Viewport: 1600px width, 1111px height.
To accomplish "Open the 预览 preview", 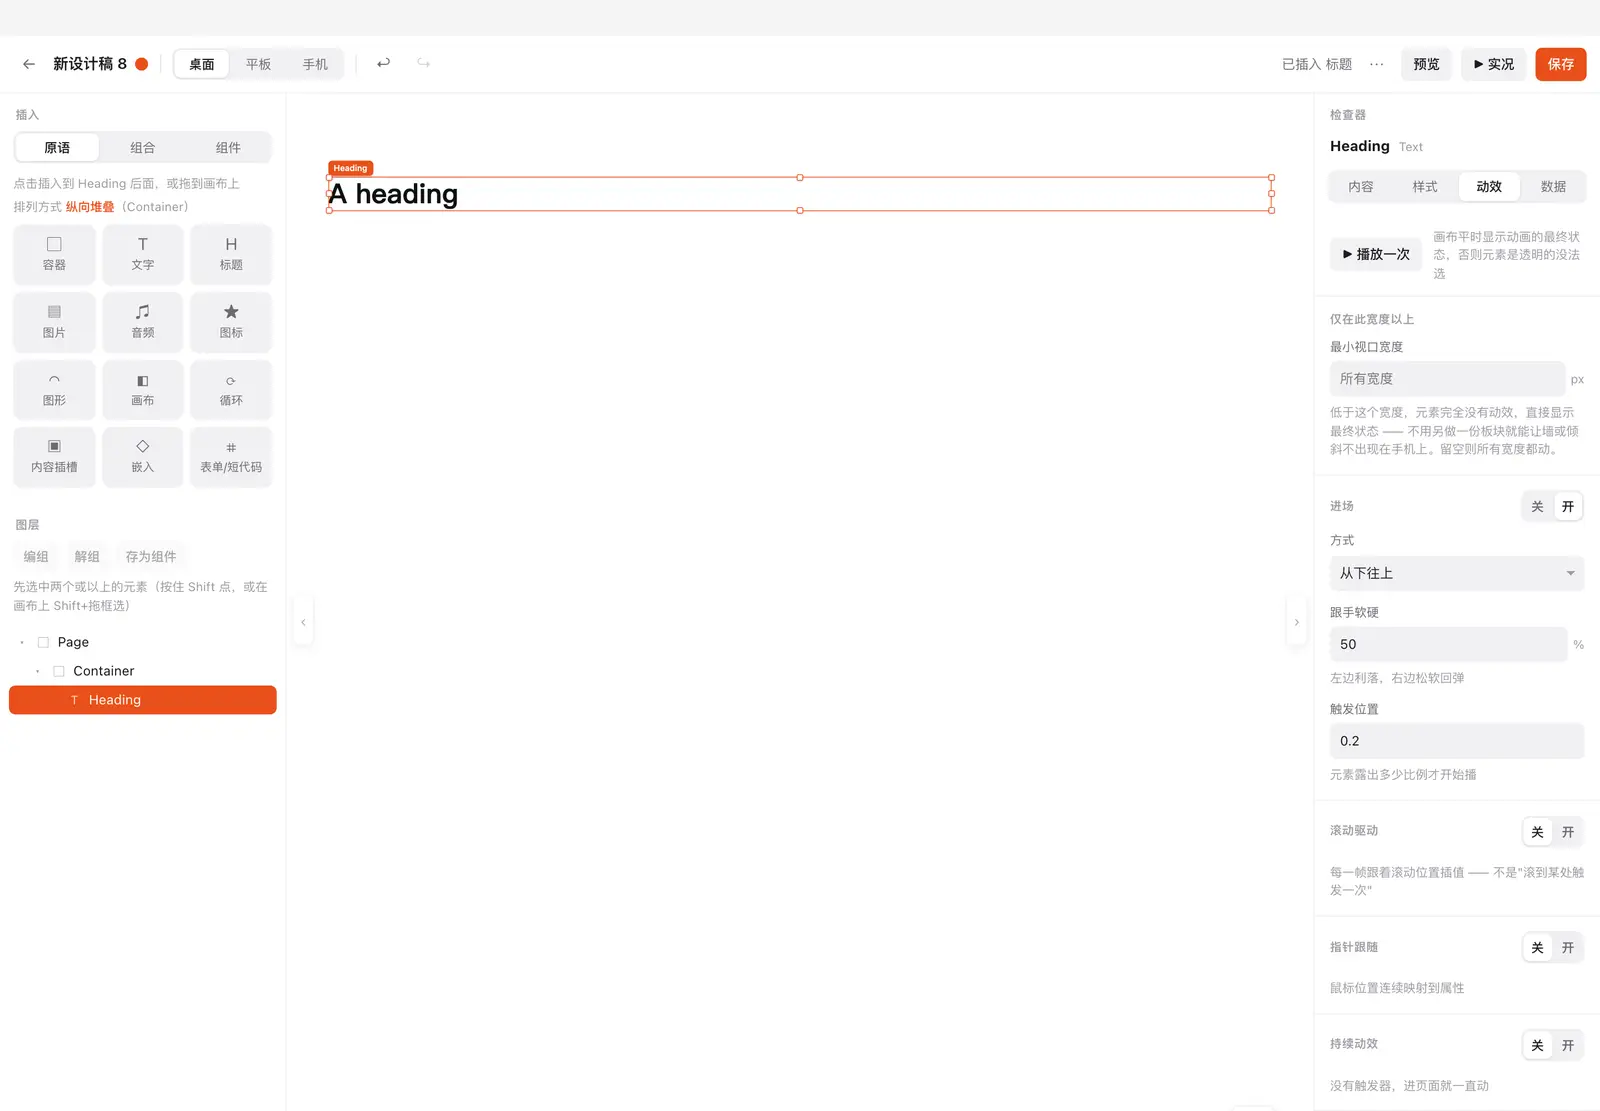I will coord(1426,64).
